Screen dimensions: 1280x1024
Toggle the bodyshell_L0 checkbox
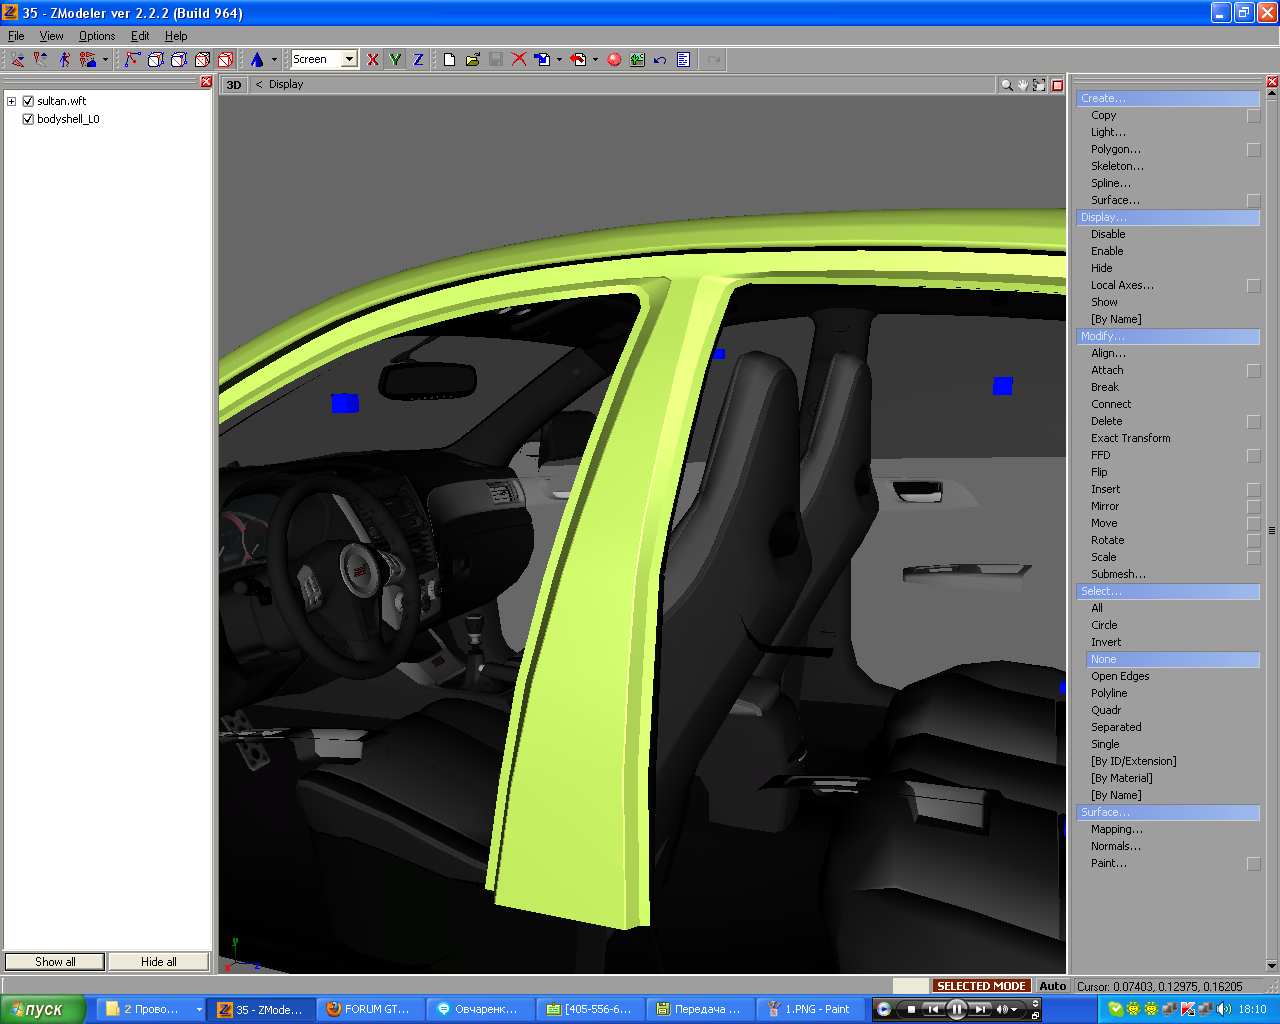click(28, 119)
